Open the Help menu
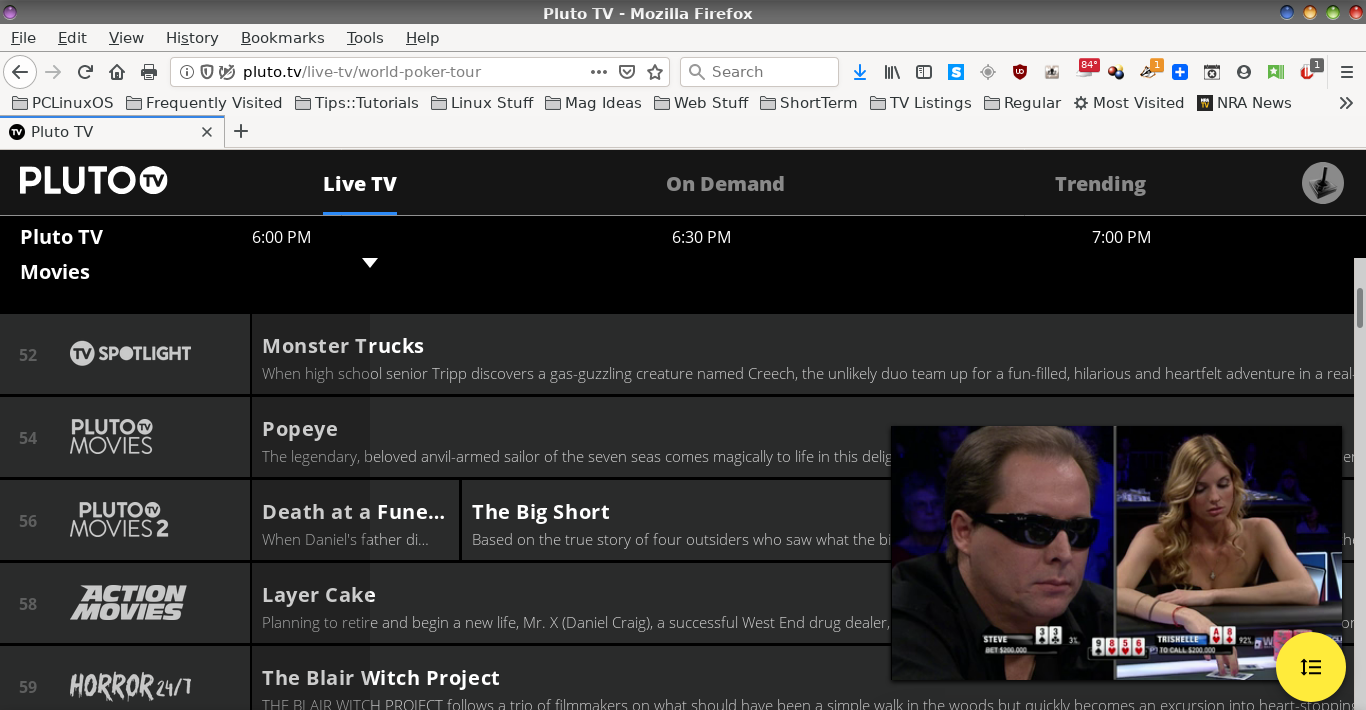The height and width of the screenshot is (710, 1366). (422, 38)
